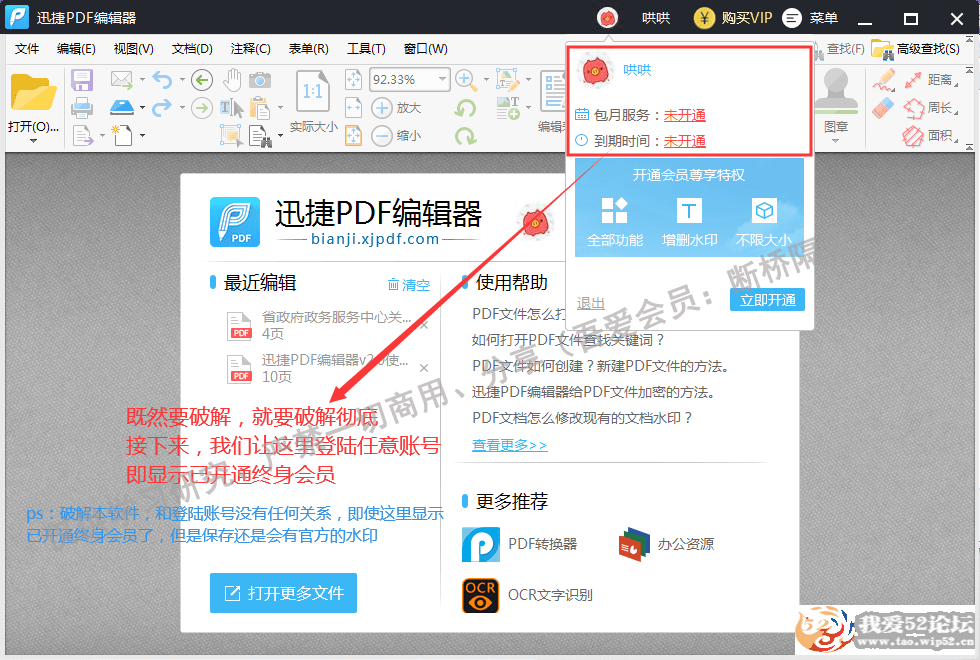Expand the dropdown arrow under 打开(O)
Image resolution: width=980 pixels, height=660 pixels.
click(33, 141)
